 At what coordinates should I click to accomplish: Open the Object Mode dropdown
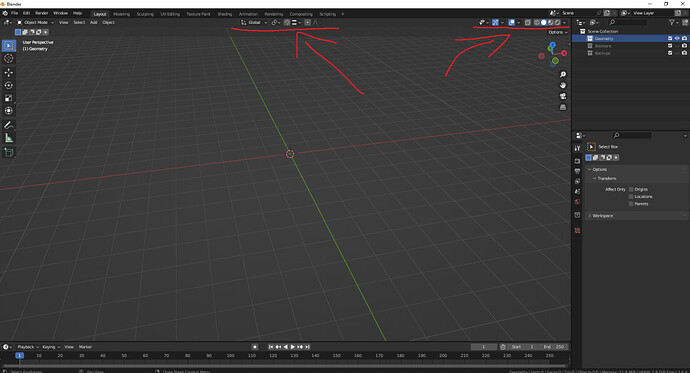(35, 22)
